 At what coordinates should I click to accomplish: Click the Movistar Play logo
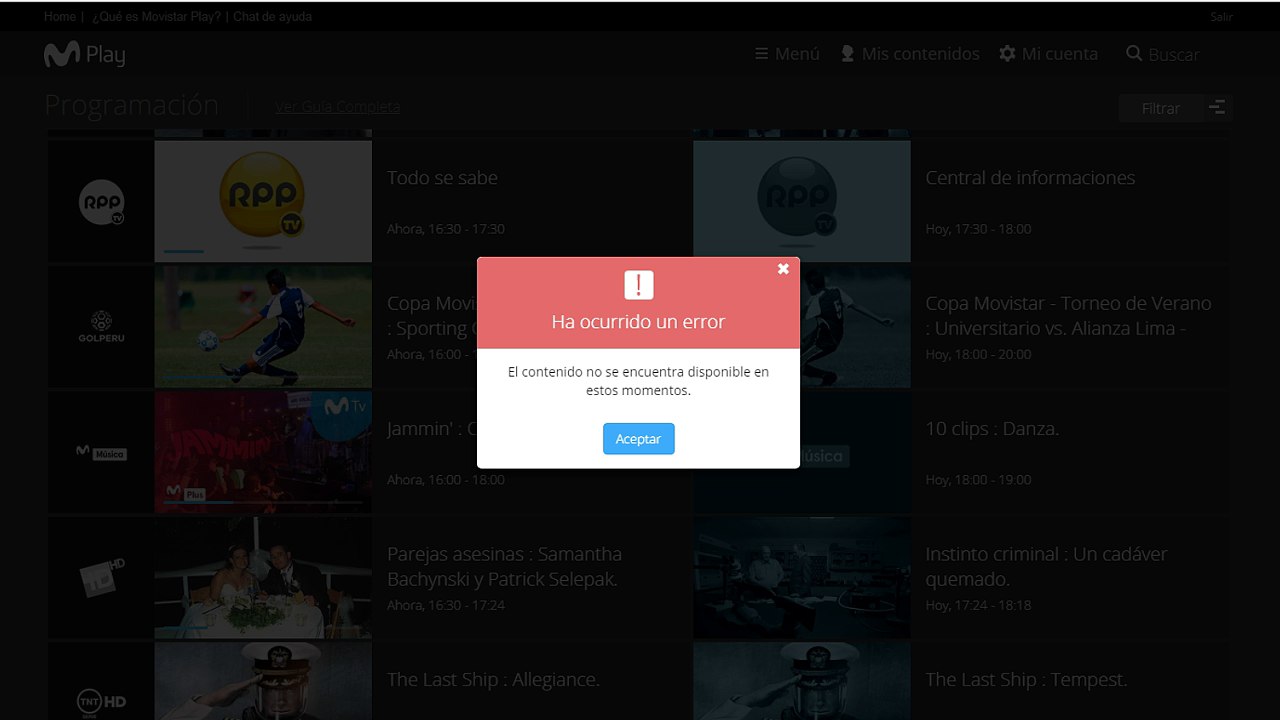coord(84,55)
